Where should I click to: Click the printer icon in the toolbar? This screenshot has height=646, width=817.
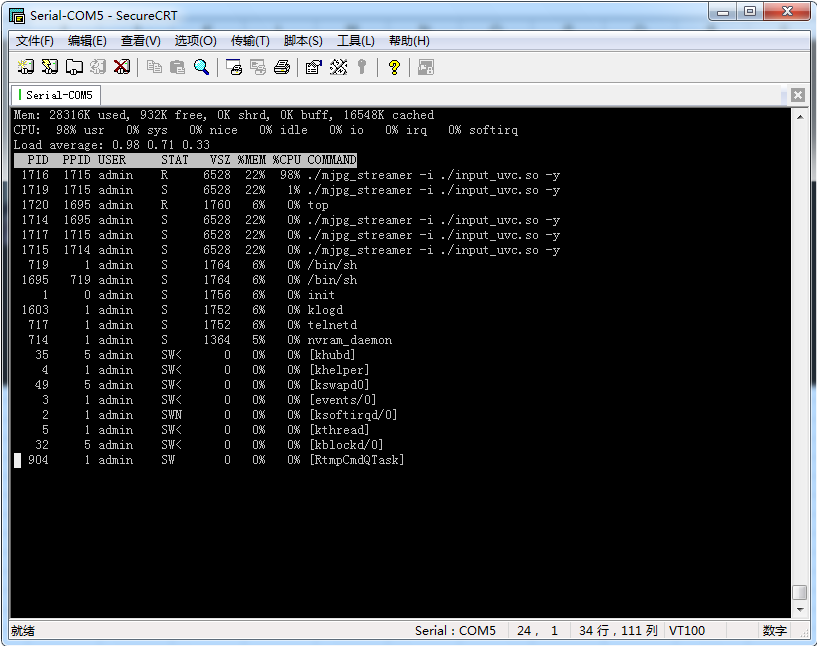pos(282,67)
